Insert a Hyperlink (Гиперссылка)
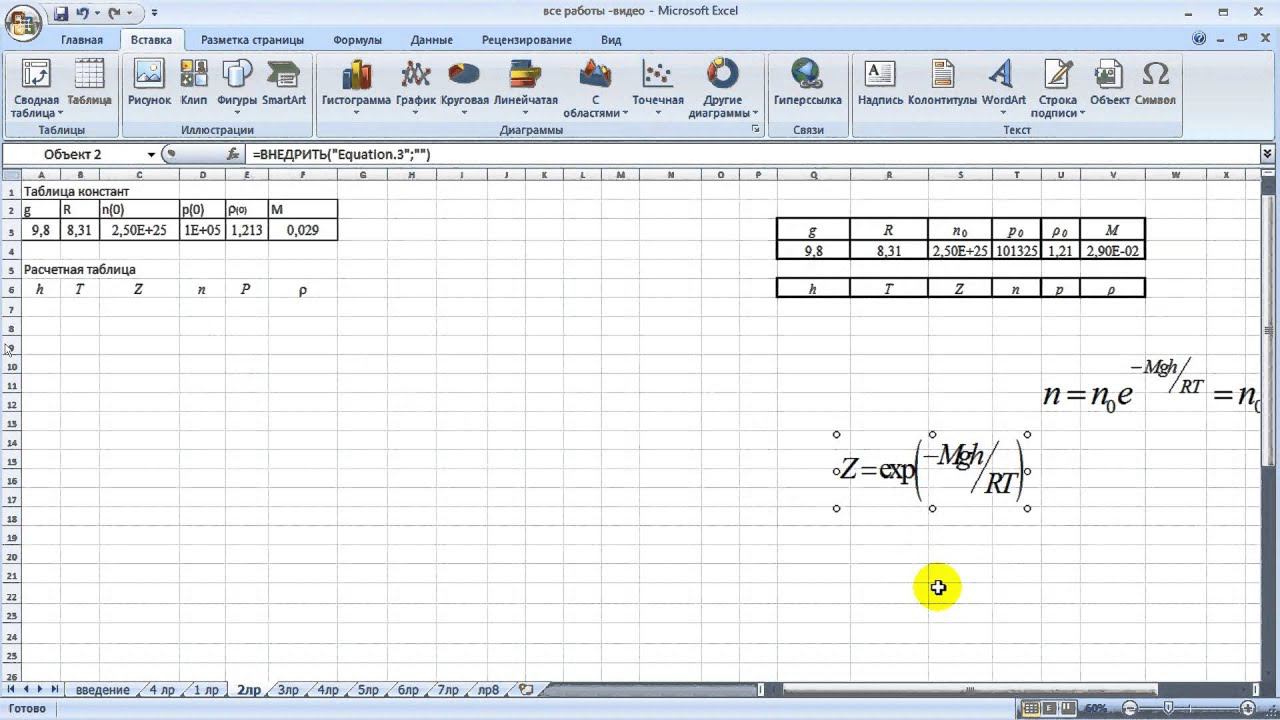Image resolution: width=1280 pixels, height=720 pixels. (807, 82)
